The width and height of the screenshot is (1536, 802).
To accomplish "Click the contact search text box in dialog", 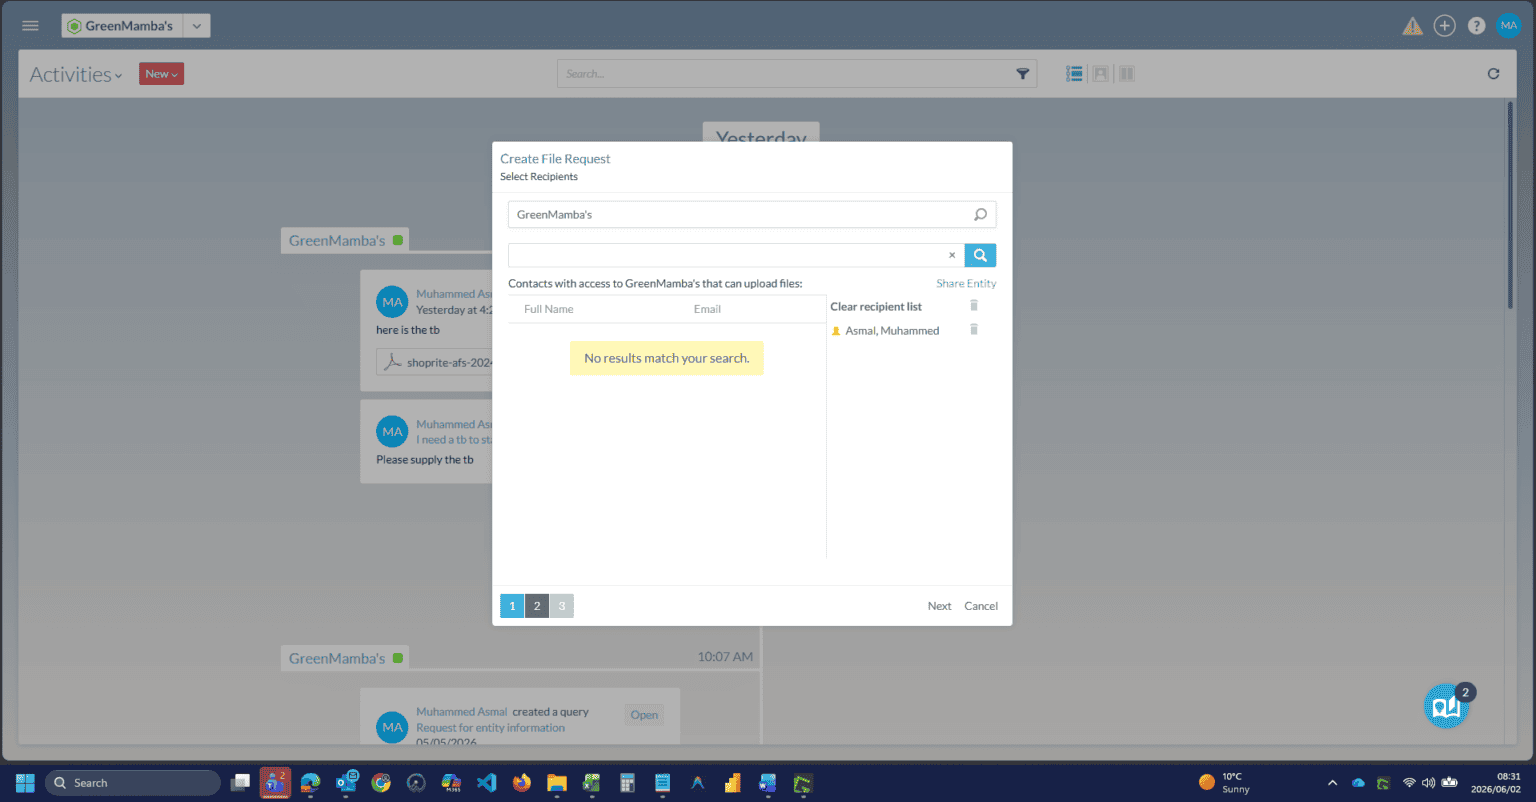I will [736, 255].
